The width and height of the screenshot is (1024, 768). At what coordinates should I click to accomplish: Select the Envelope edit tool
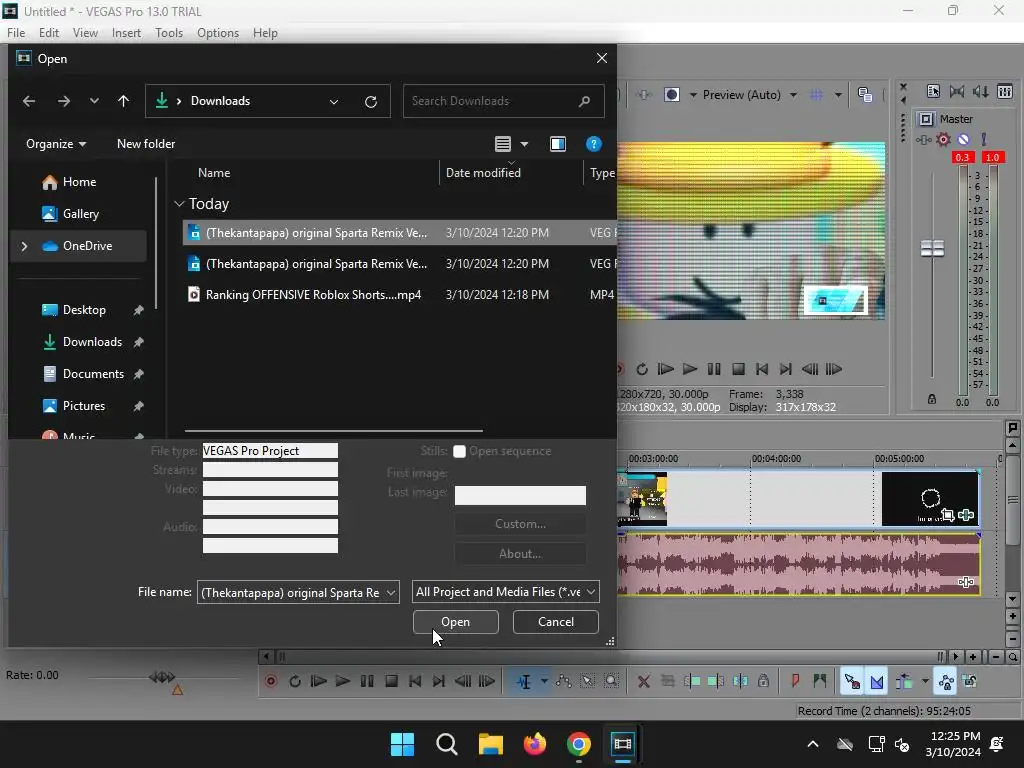pos(564,681)
